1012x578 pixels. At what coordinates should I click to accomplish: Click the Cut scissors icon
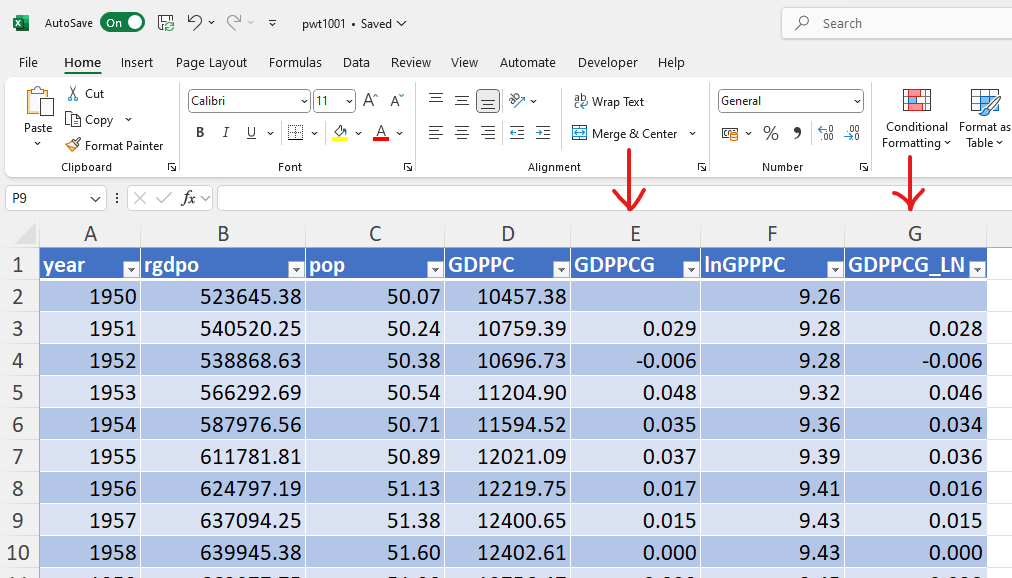click(72, 93)
